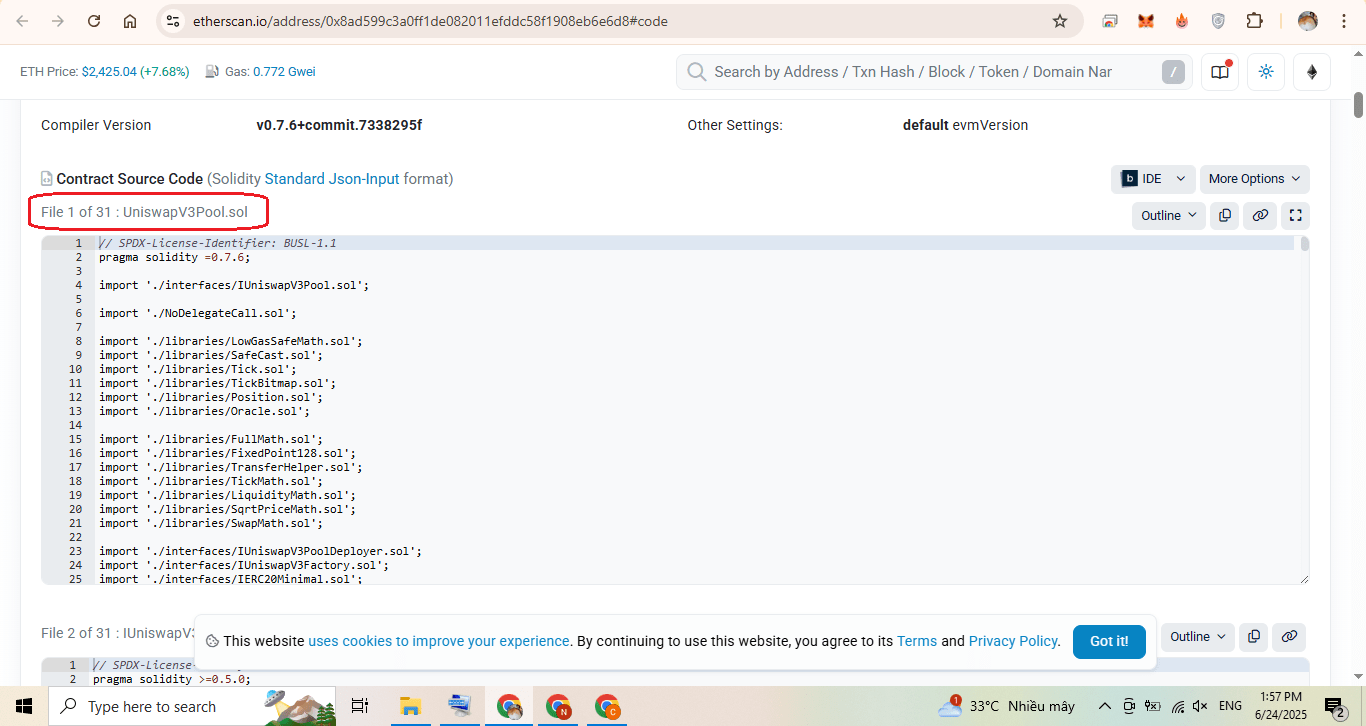The width and height of the screenshot is (1366, 726).
Task: Open the weather widget showing 33°C
Action: (x=1006, y=707)
